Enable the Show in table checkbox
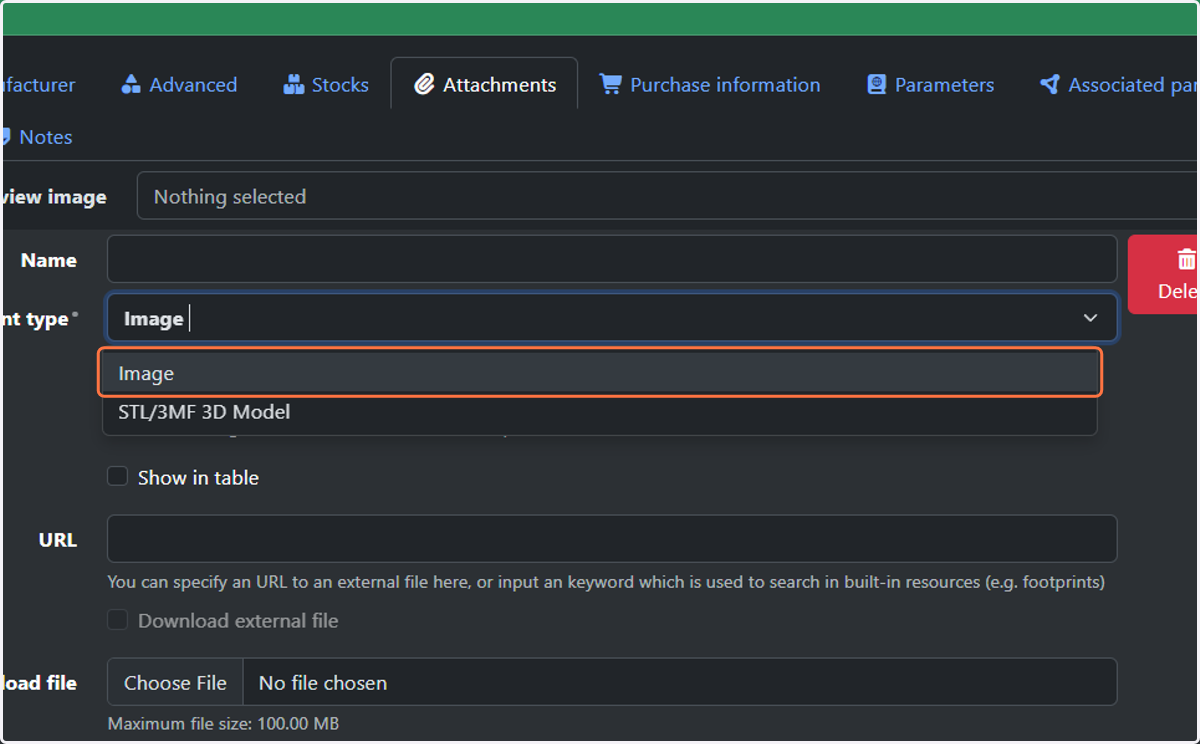 [118, 477]
